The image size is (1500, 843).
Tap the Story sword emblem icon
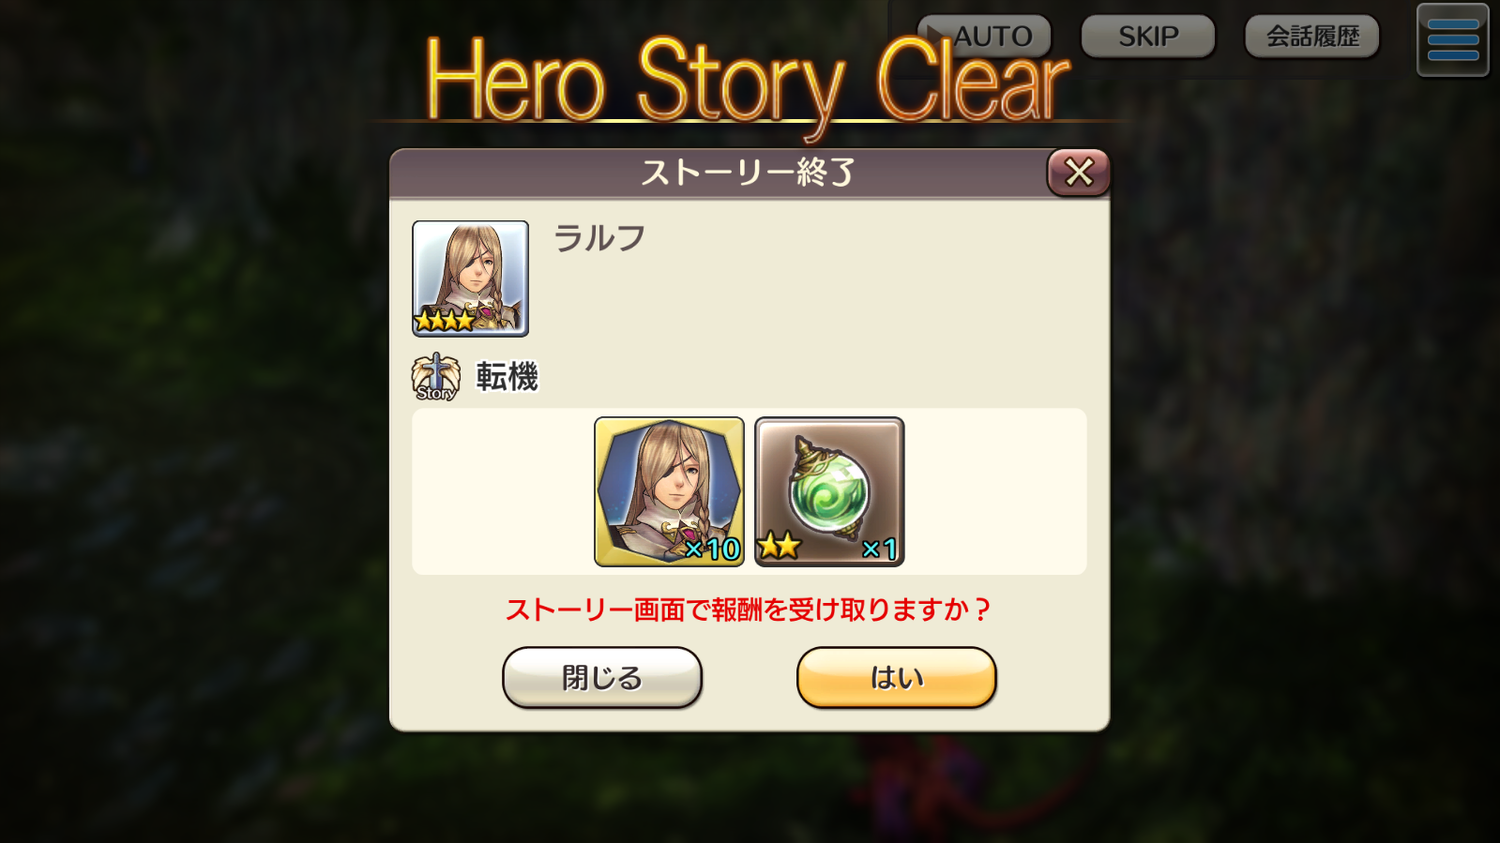[x=436, y=377]
